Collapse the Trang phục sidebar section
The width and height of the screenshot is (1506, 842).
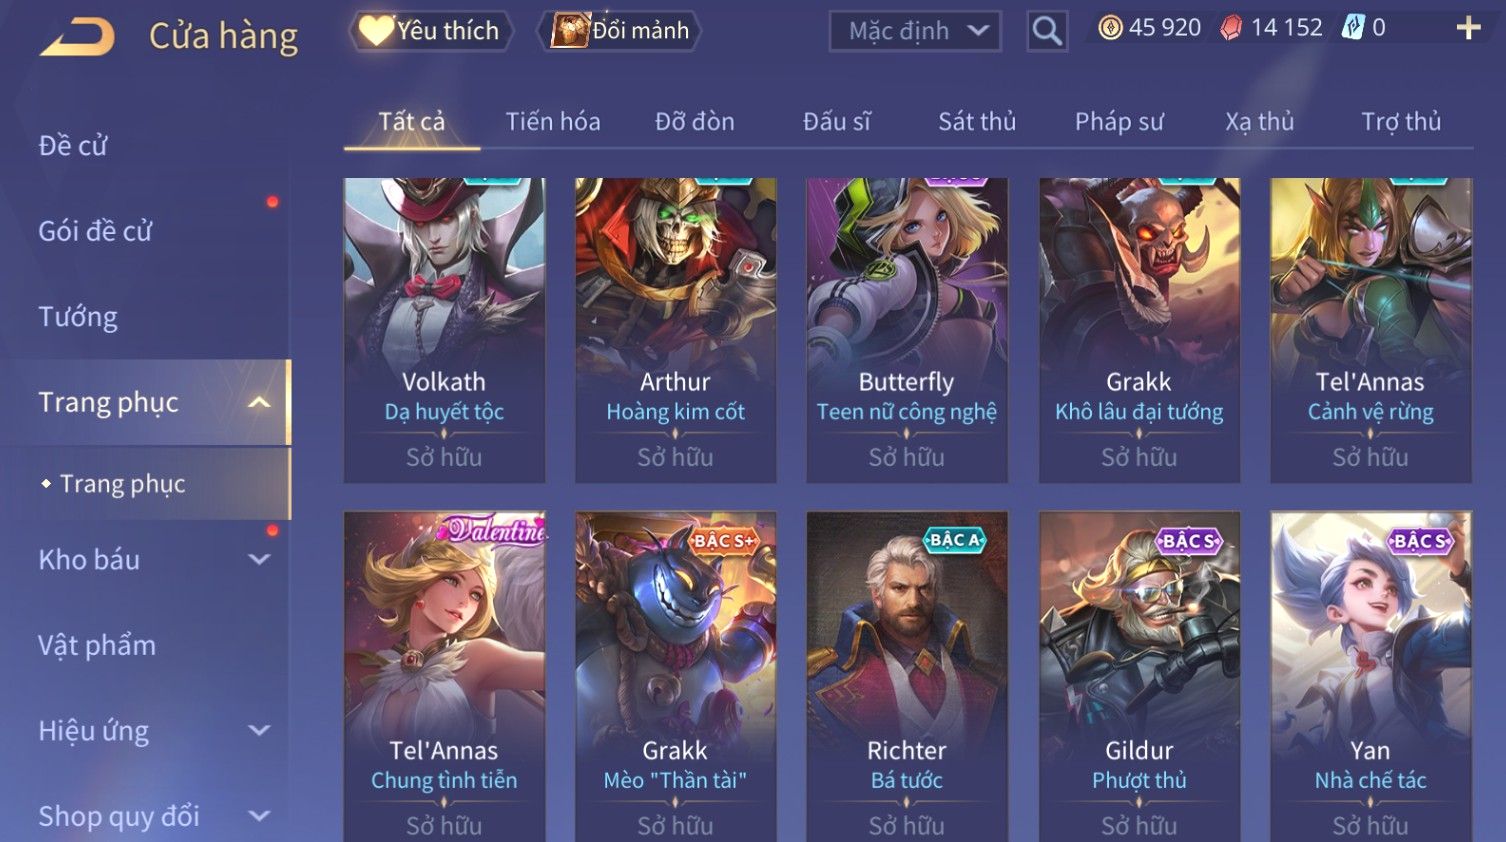259,402
